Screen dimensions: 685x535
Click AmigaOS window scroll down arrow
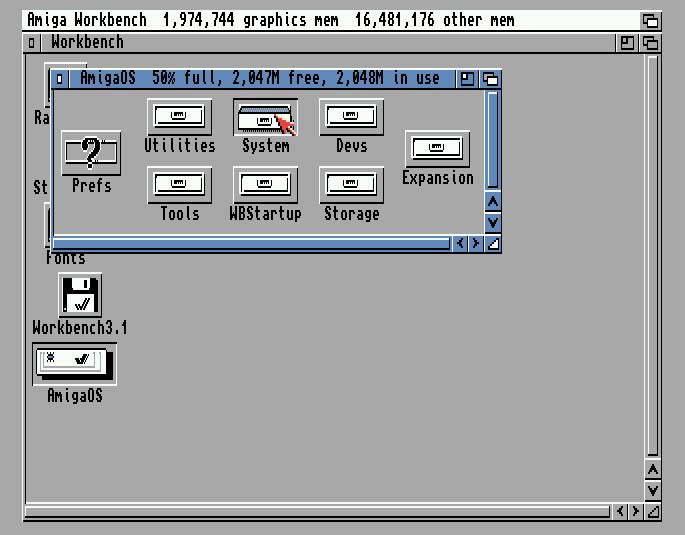click(492, 222)
